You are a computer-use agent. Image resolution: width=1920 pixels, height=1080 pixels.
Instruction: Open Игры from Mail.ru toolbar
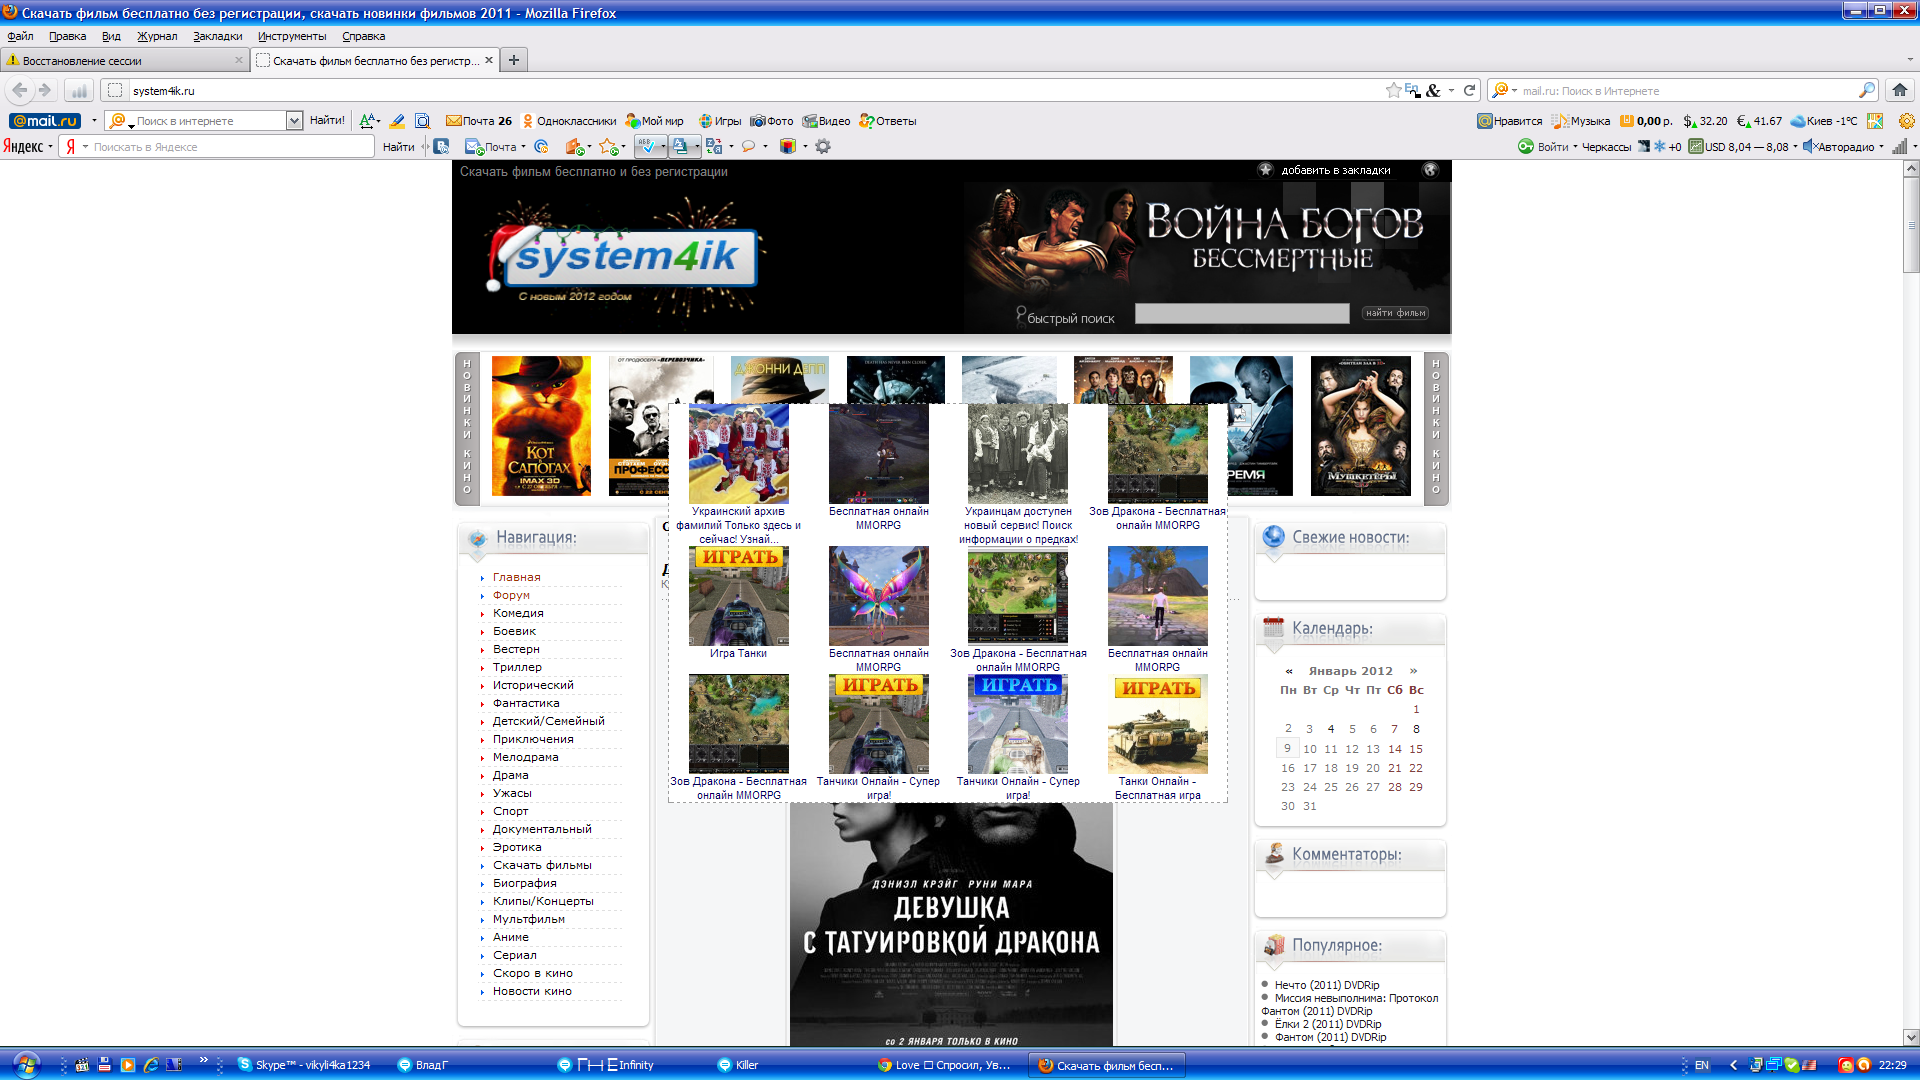pyautogui.click(x=720, y=121)
